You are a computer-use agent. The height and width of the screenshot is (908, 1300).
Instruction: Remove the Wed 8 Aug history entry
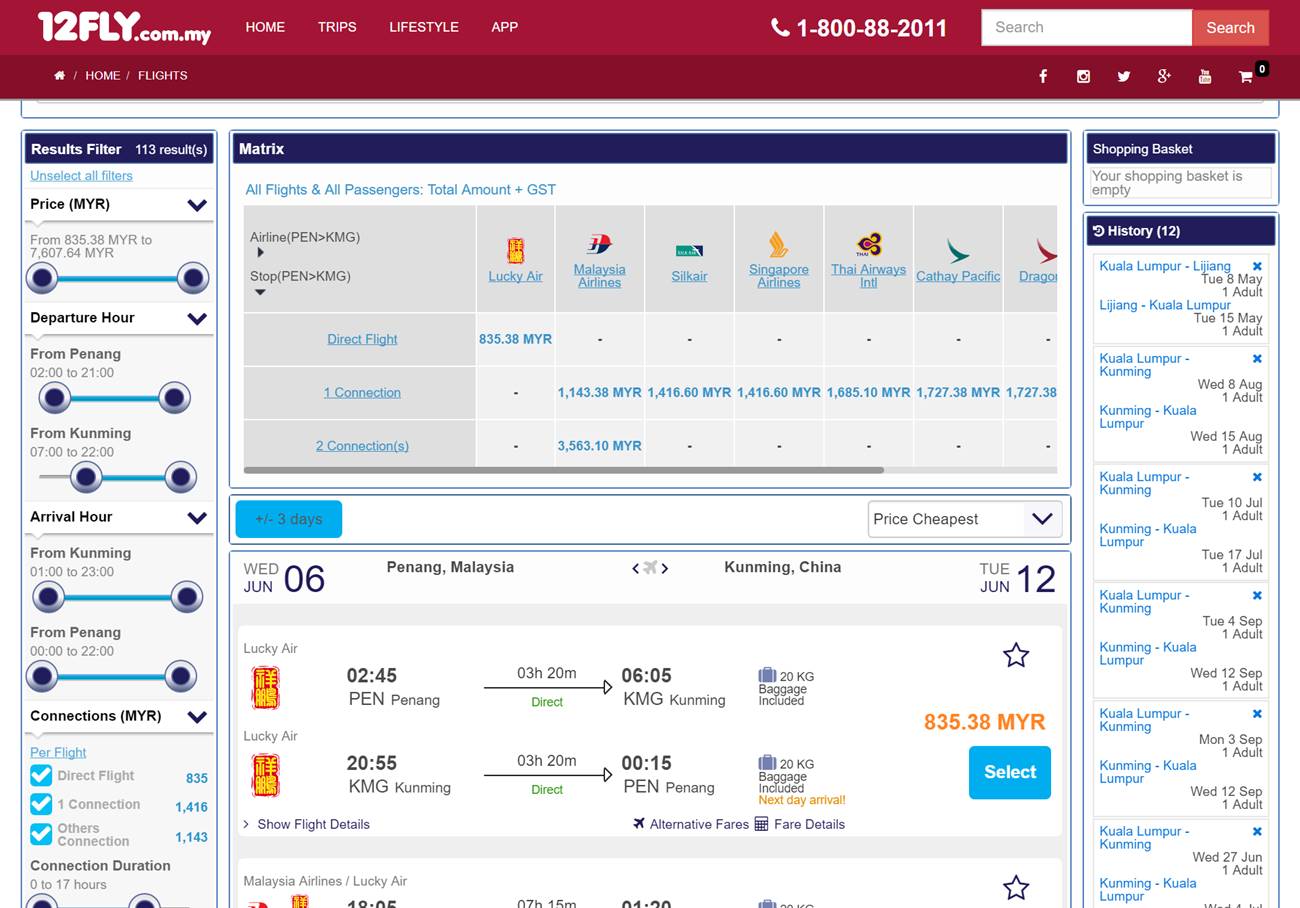[x=1257, y=359]
